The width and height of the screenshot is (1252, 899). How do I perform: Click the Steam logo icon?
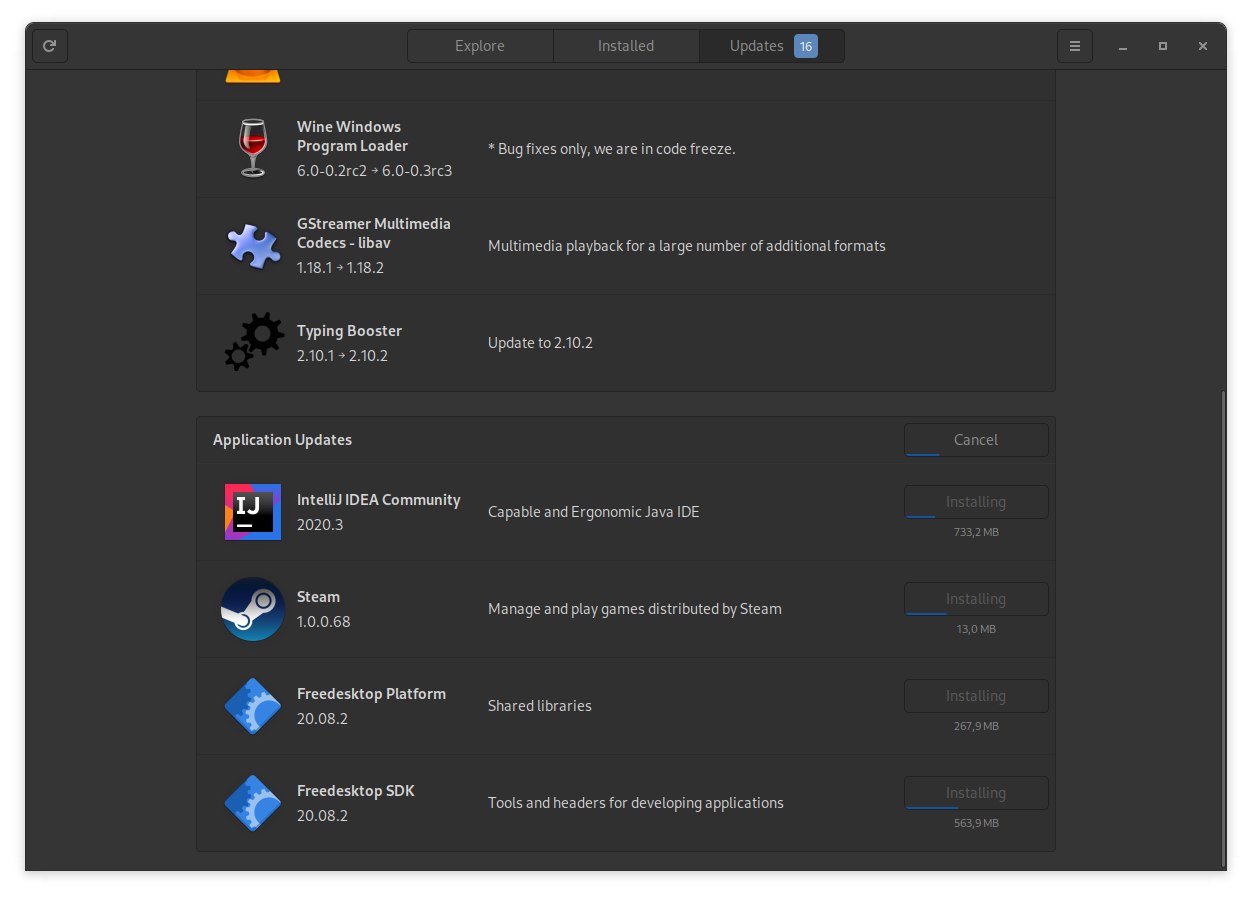(x=253, y=609)
